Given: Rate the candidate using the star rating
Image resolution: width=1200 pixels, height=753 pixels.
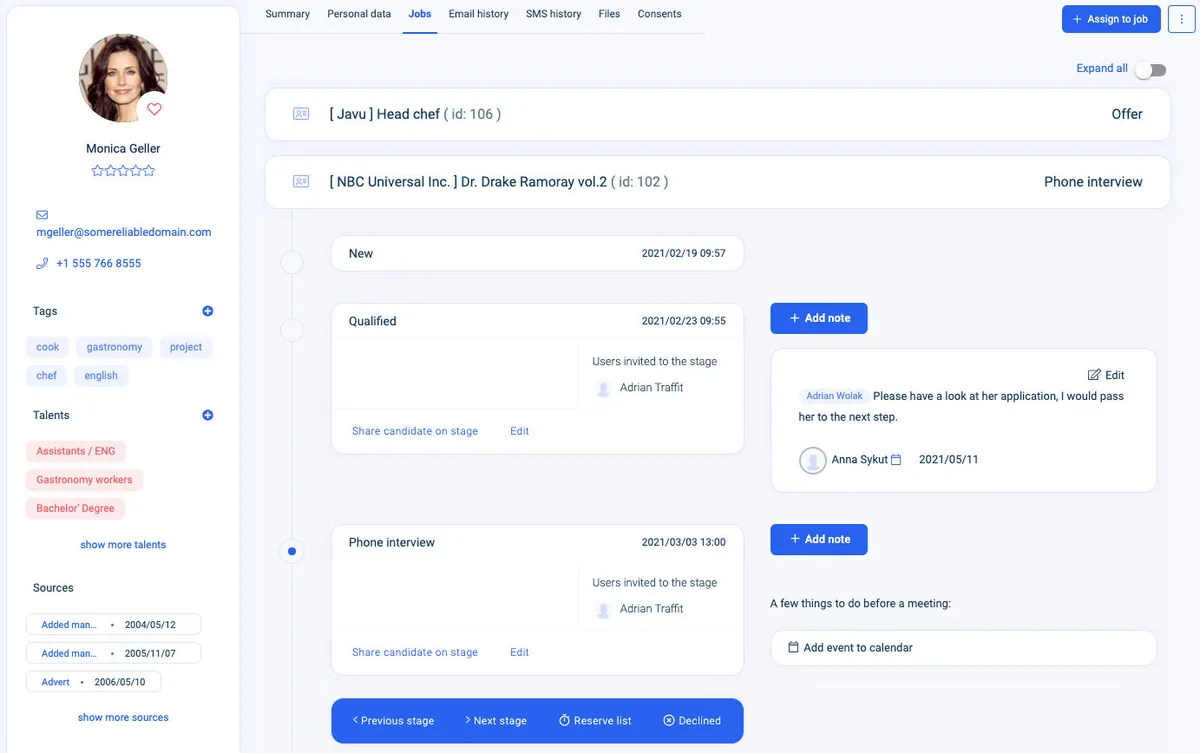Looking at the screenshot, I should point(123,171).
